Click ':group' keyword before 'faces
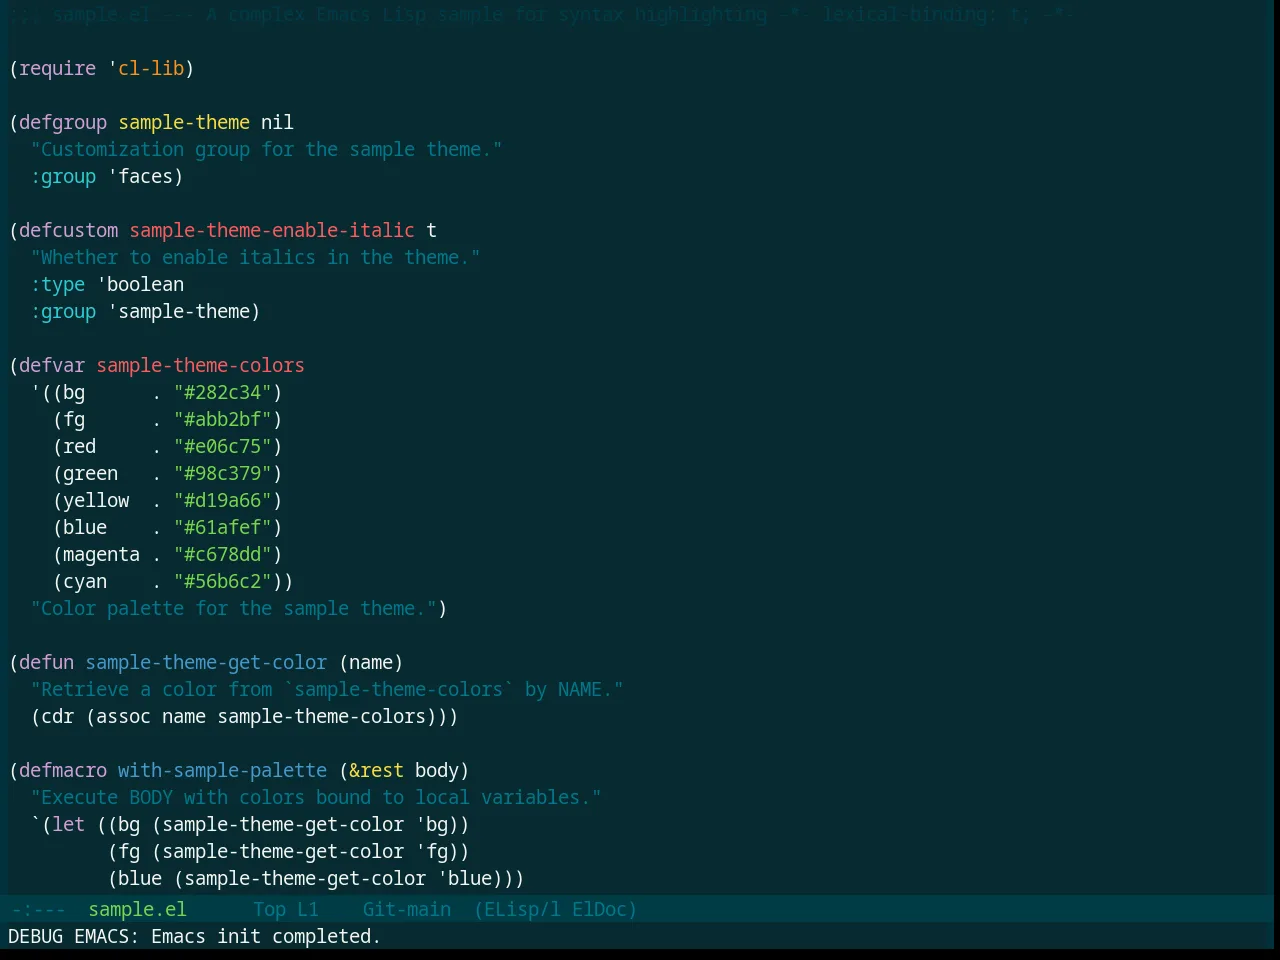Image resolution: width=1280 pixels, height=960 pixels. click(x=63, y=176)
